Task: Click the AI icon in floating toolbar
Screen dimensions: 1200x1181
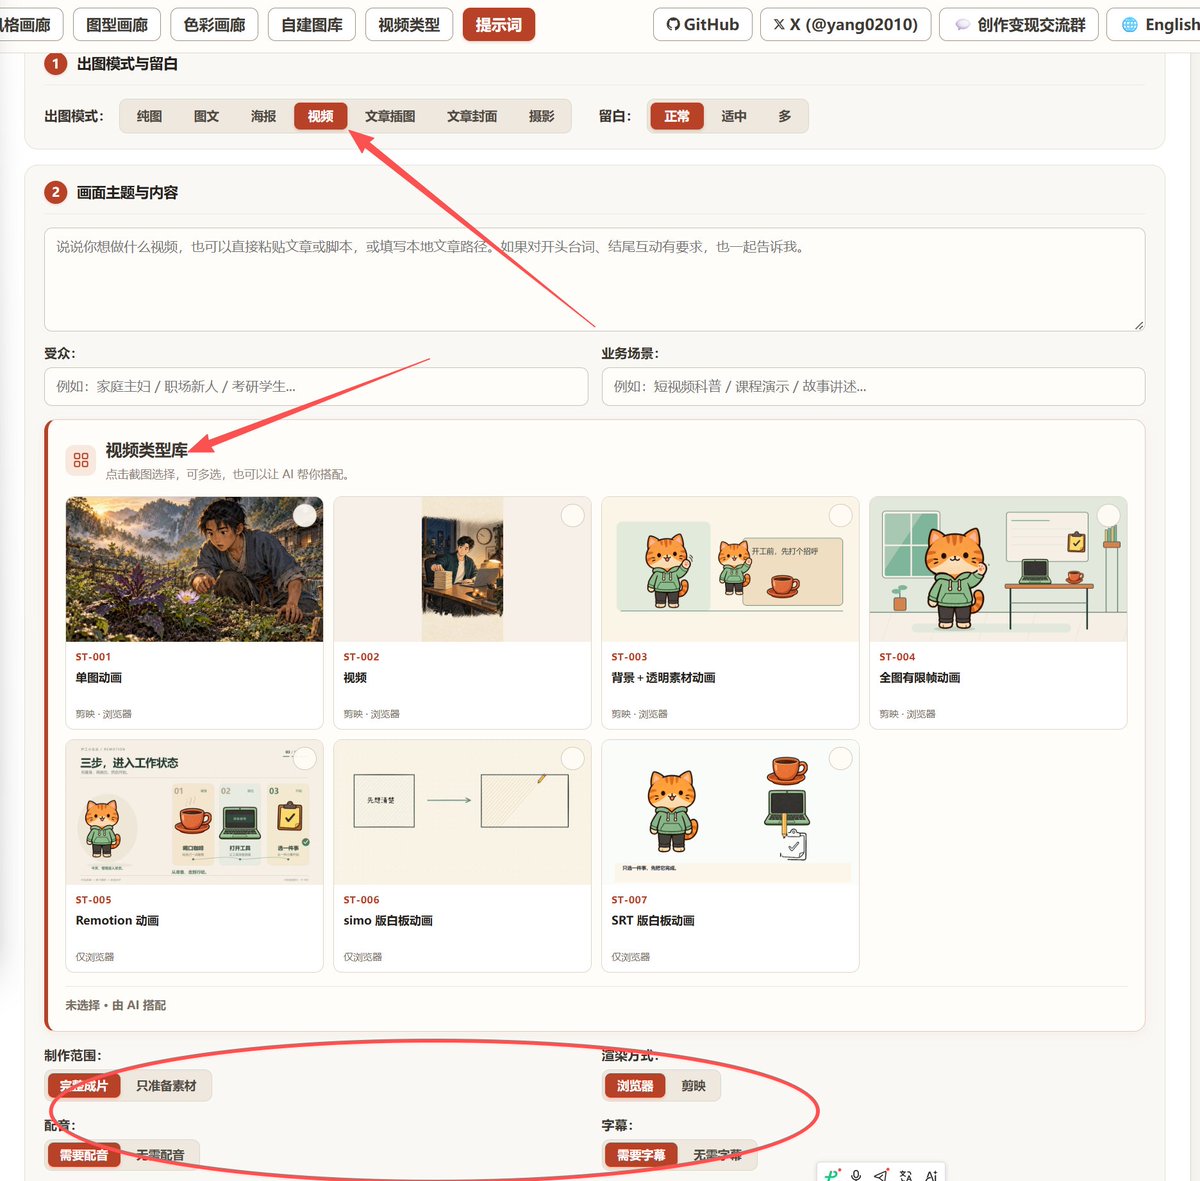Action: [931, 1175]
